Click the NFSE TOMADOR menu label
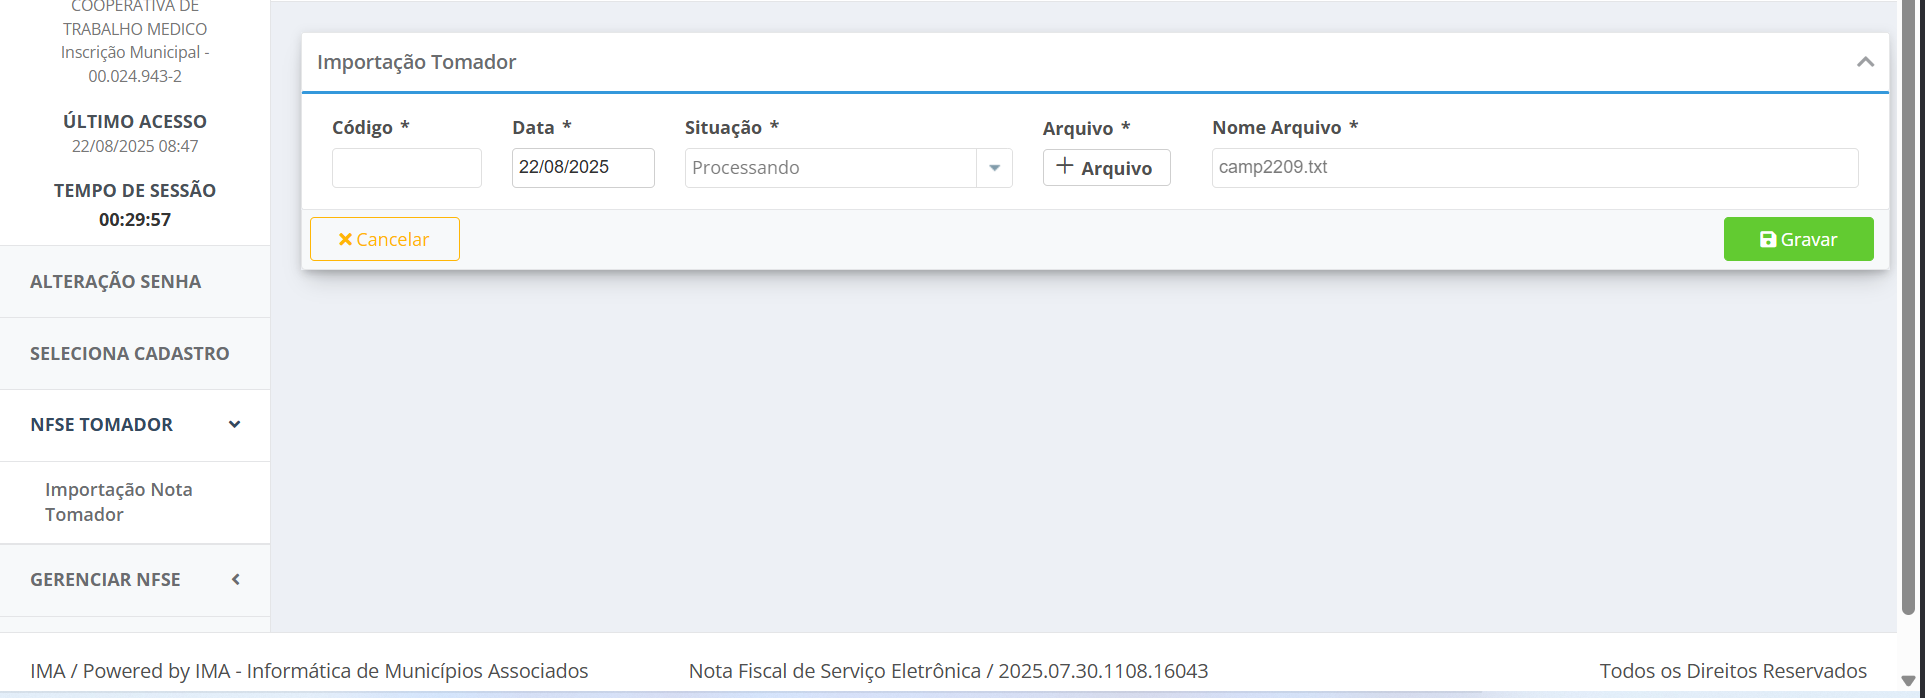This screenshot has height=698, width=1925. click(x=102, y=425)
